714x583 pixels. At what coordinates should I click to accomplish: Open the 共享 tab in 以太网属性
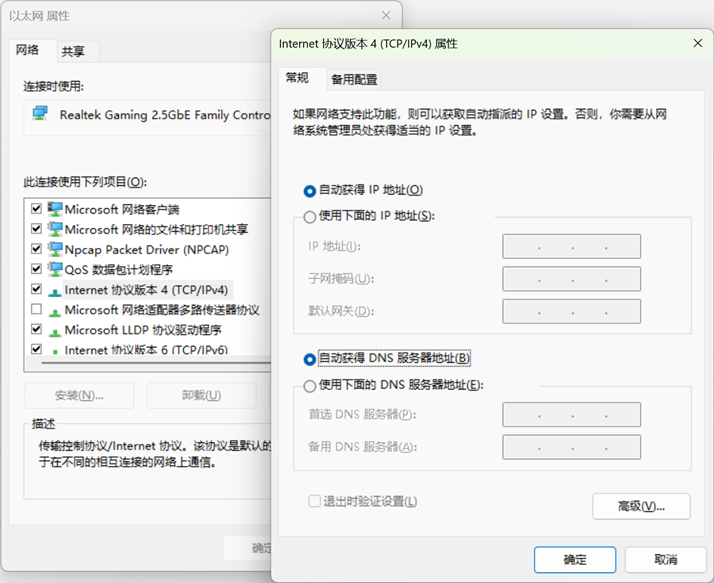73,51
